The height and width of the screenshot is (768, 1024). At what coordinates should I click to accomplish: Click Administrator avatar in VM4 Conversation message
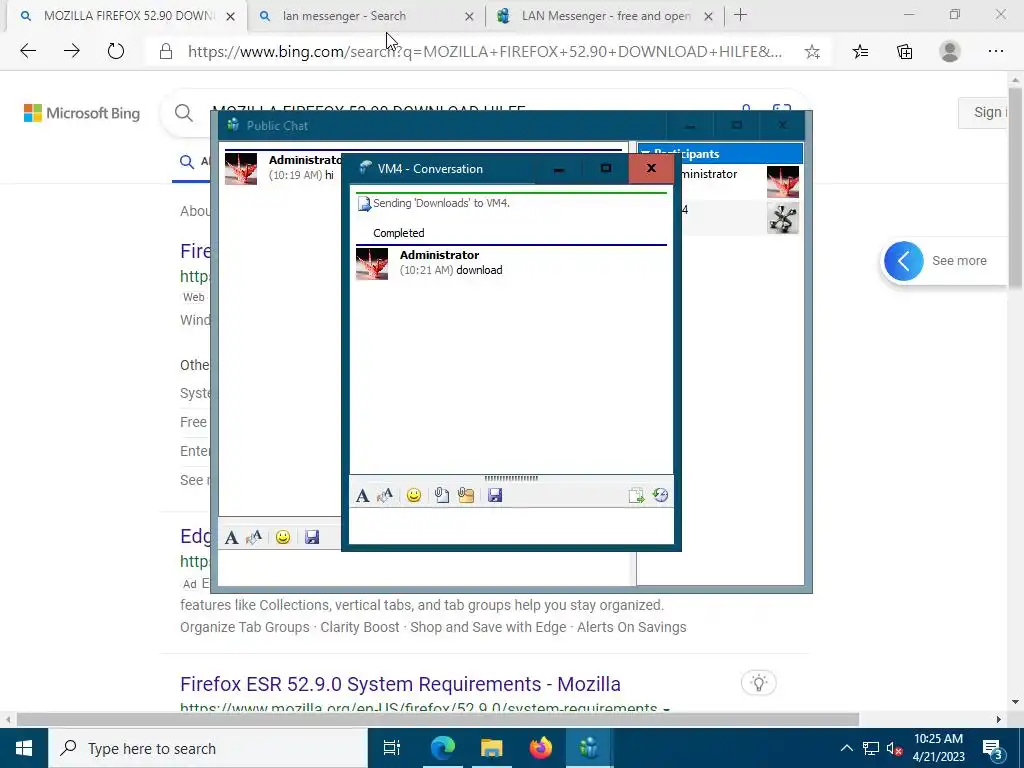[372, 264]
